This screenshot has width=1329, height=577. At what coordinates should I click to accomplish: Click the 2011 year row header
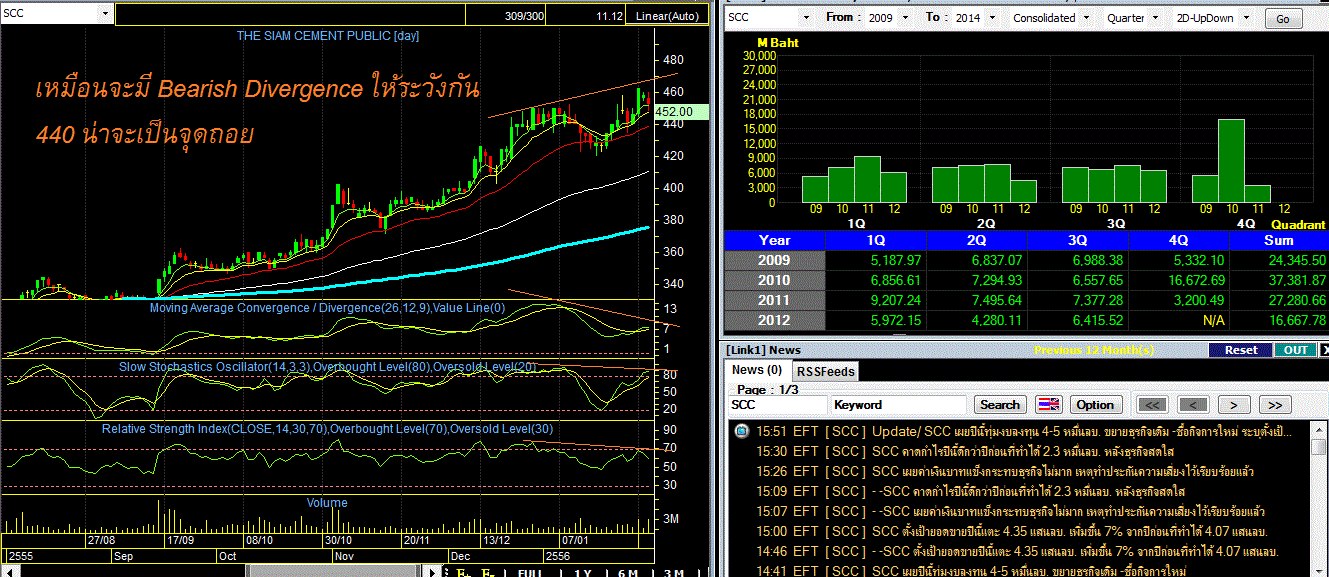[775, 300]
